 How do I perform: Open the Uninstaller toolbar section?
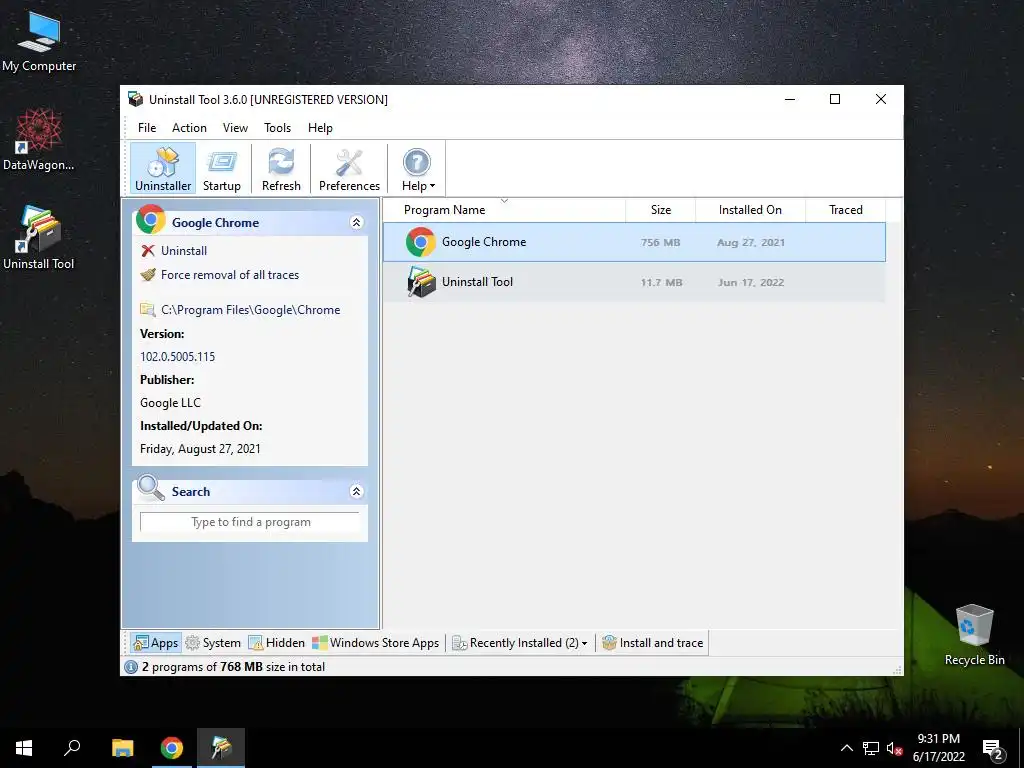[x=163, y=168]
